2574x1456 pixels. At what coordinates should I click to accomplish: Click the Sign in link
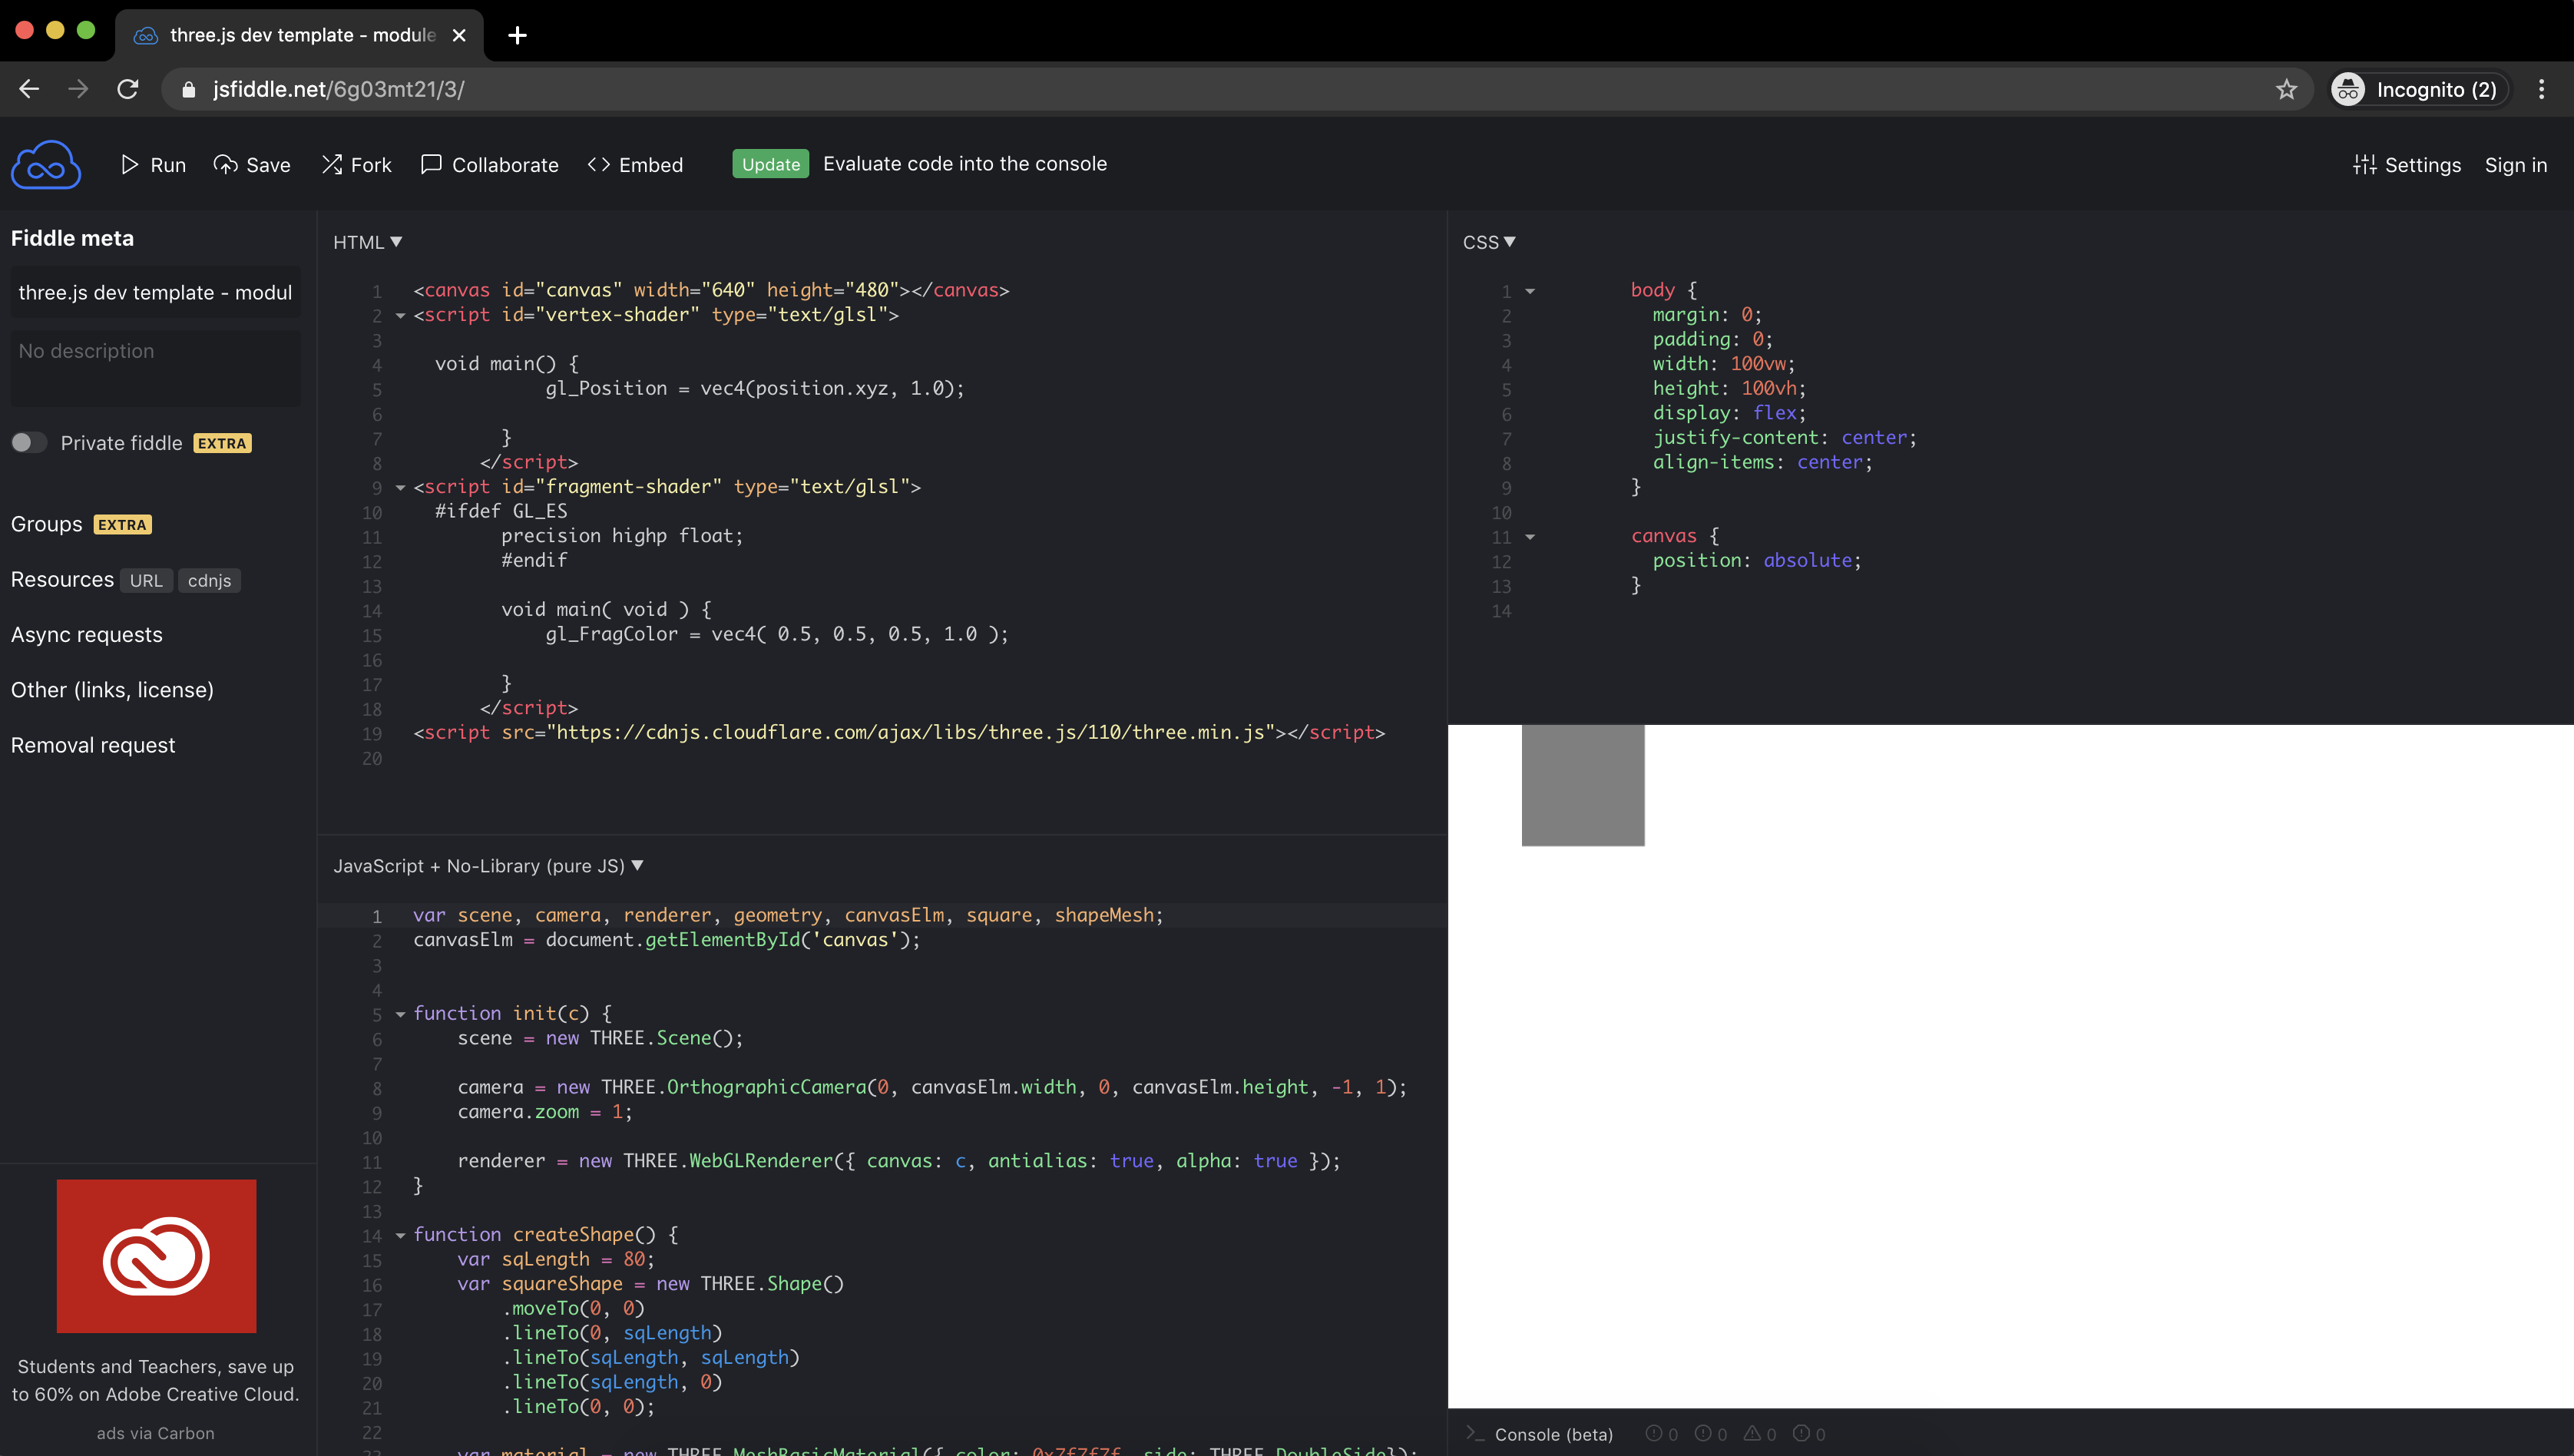pyautogui.click(x=2515, y=165)
